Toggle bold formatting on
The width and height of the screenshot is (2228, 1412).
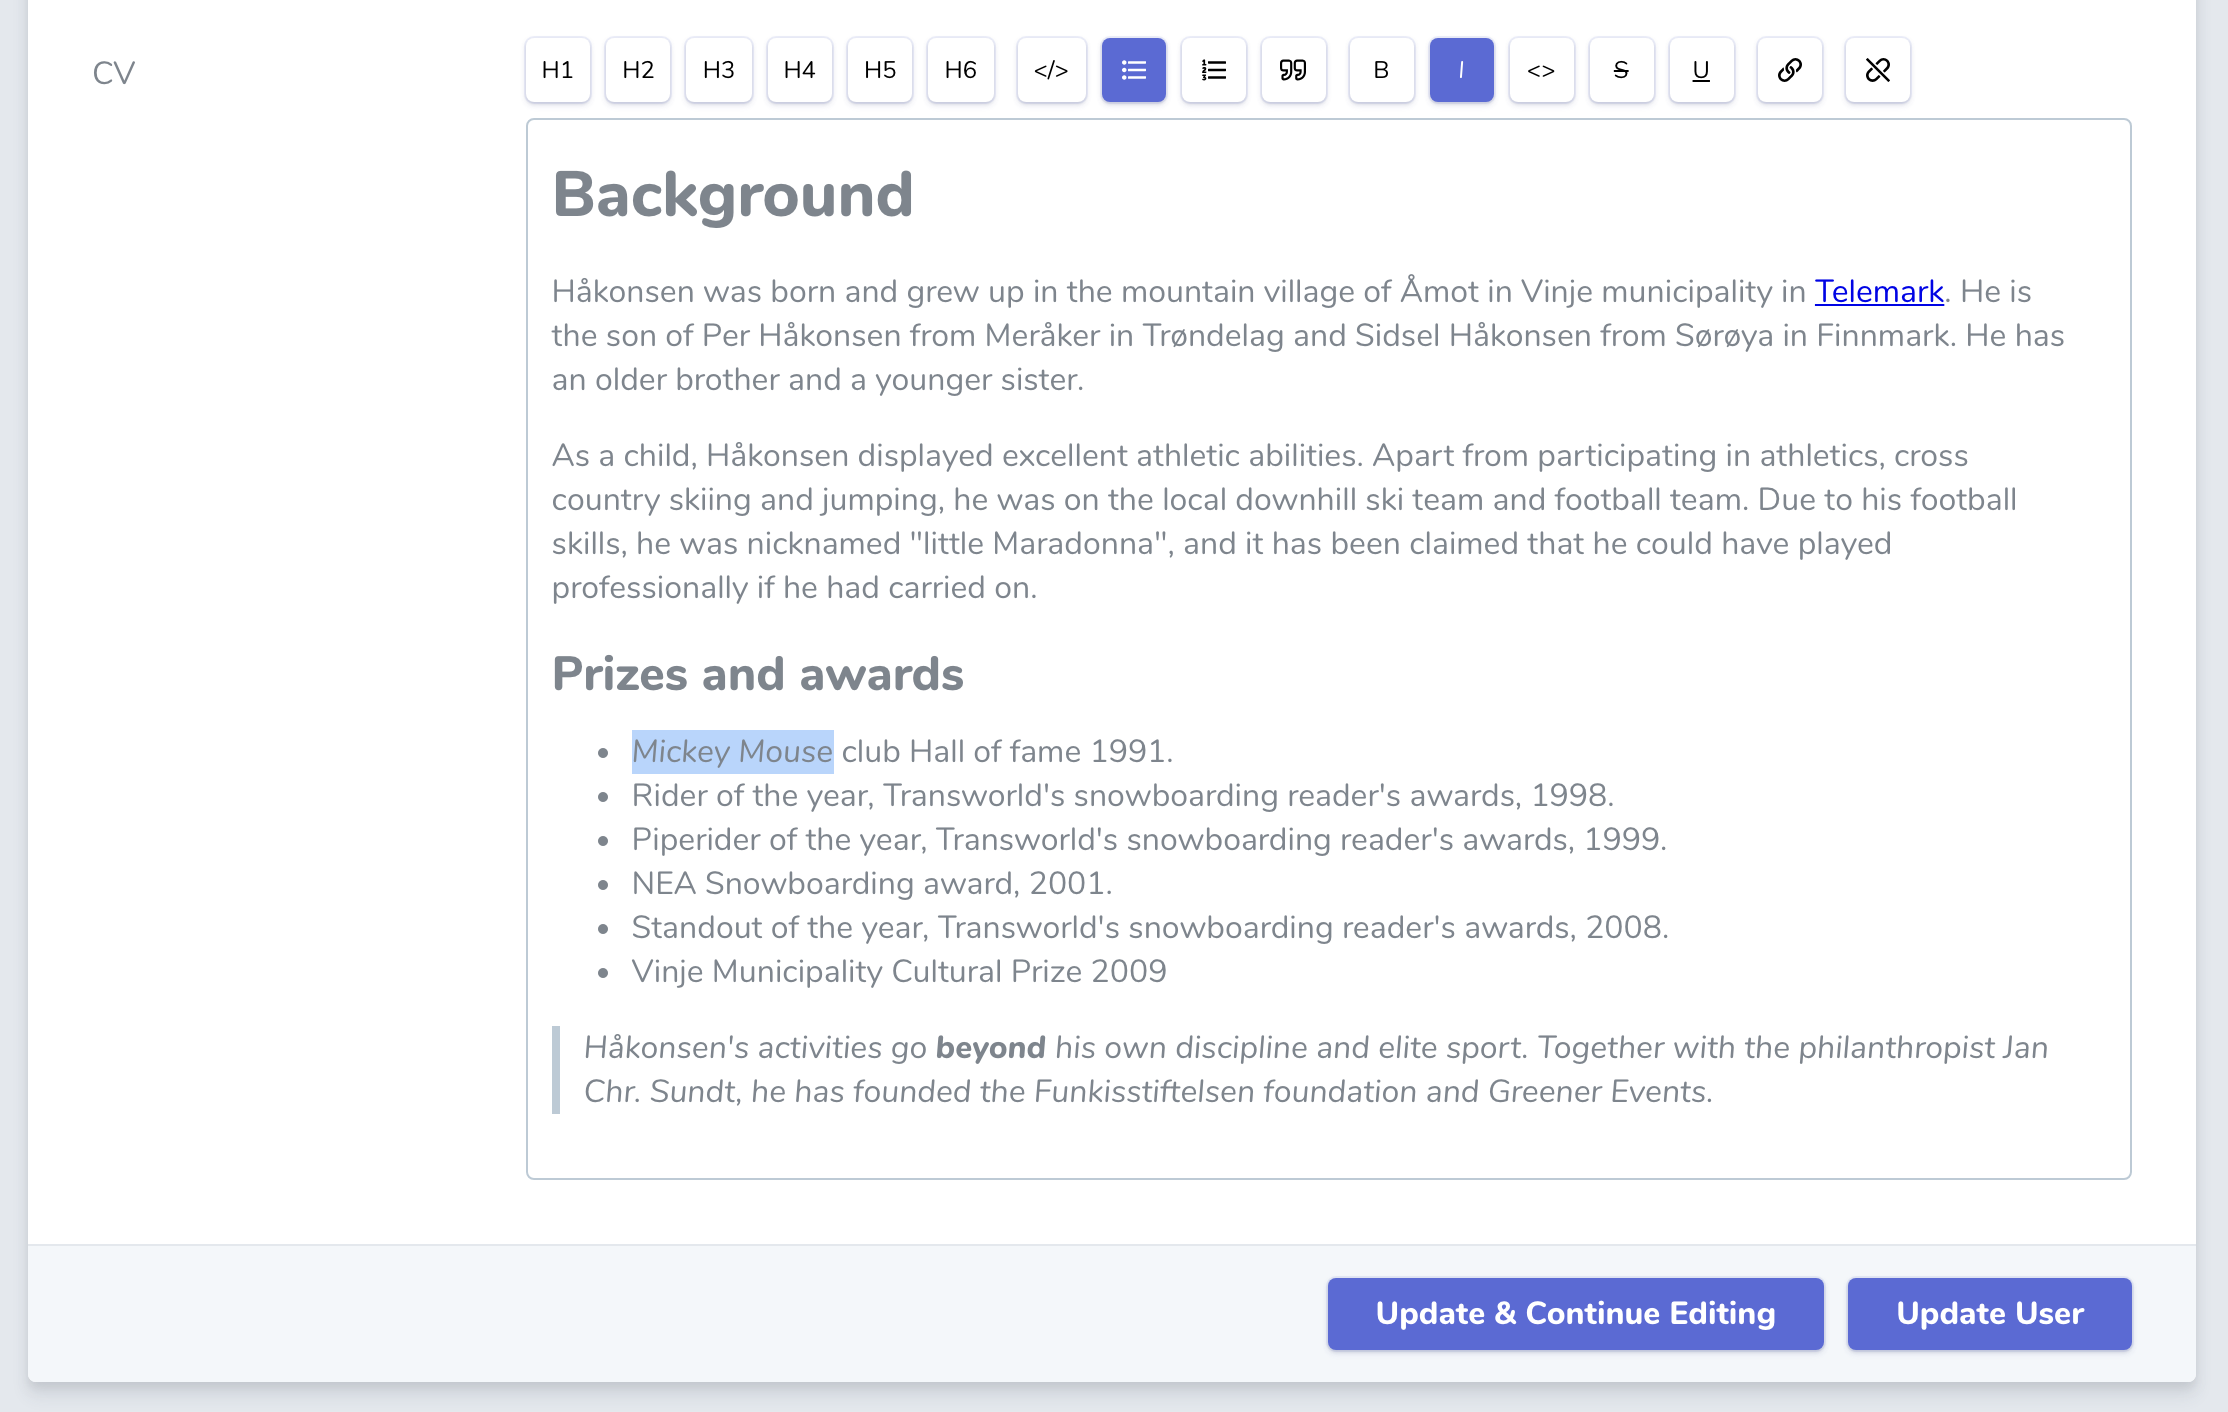pyautogui.click(x=1381, y=70)
